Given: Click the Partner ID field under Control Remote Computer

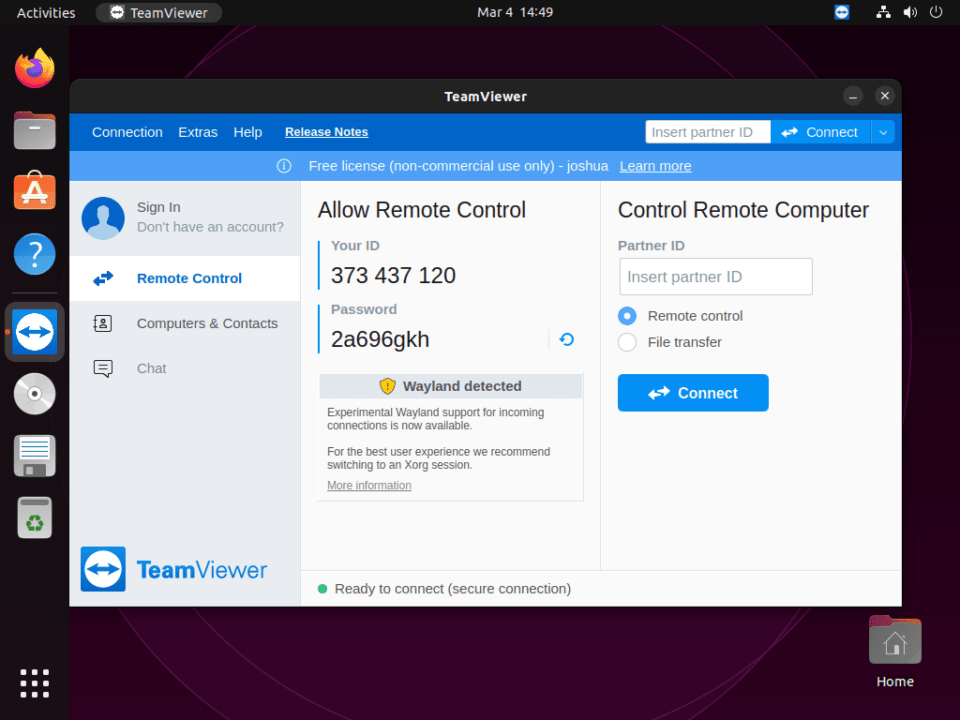Looking at the screenshot, I should point(715,277).
